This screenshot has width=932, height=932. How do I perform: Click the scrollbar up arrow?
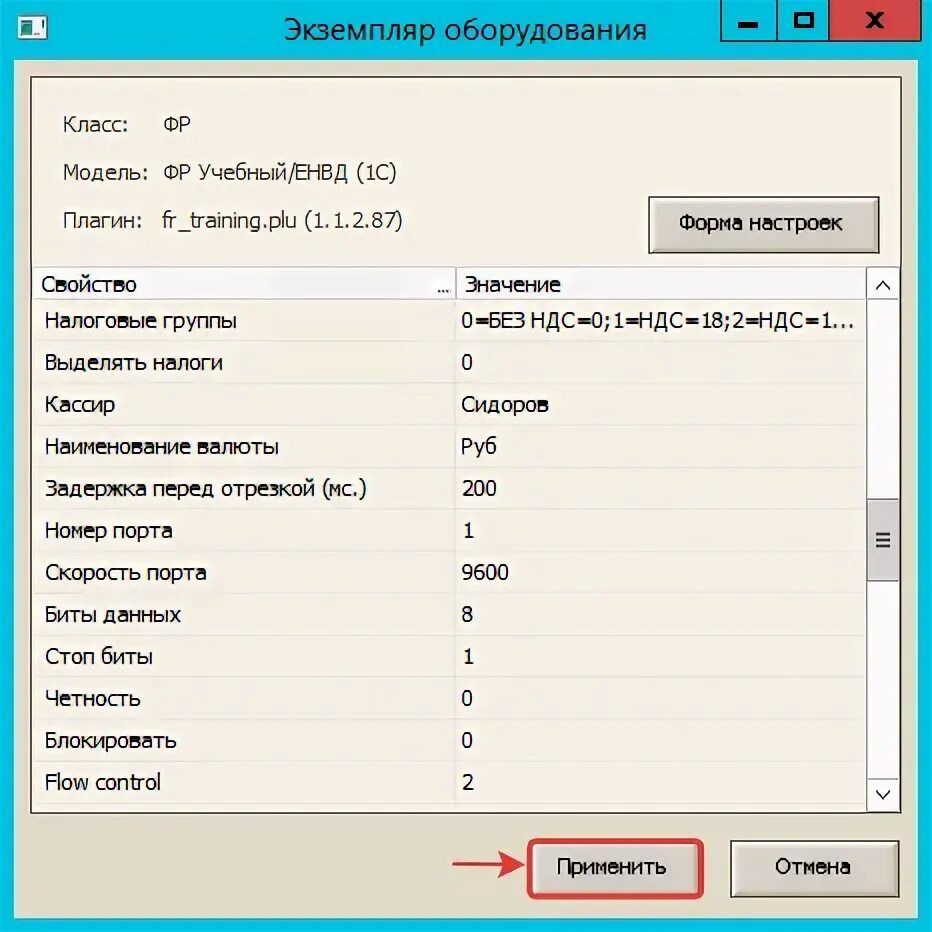[x=883, y=285]
